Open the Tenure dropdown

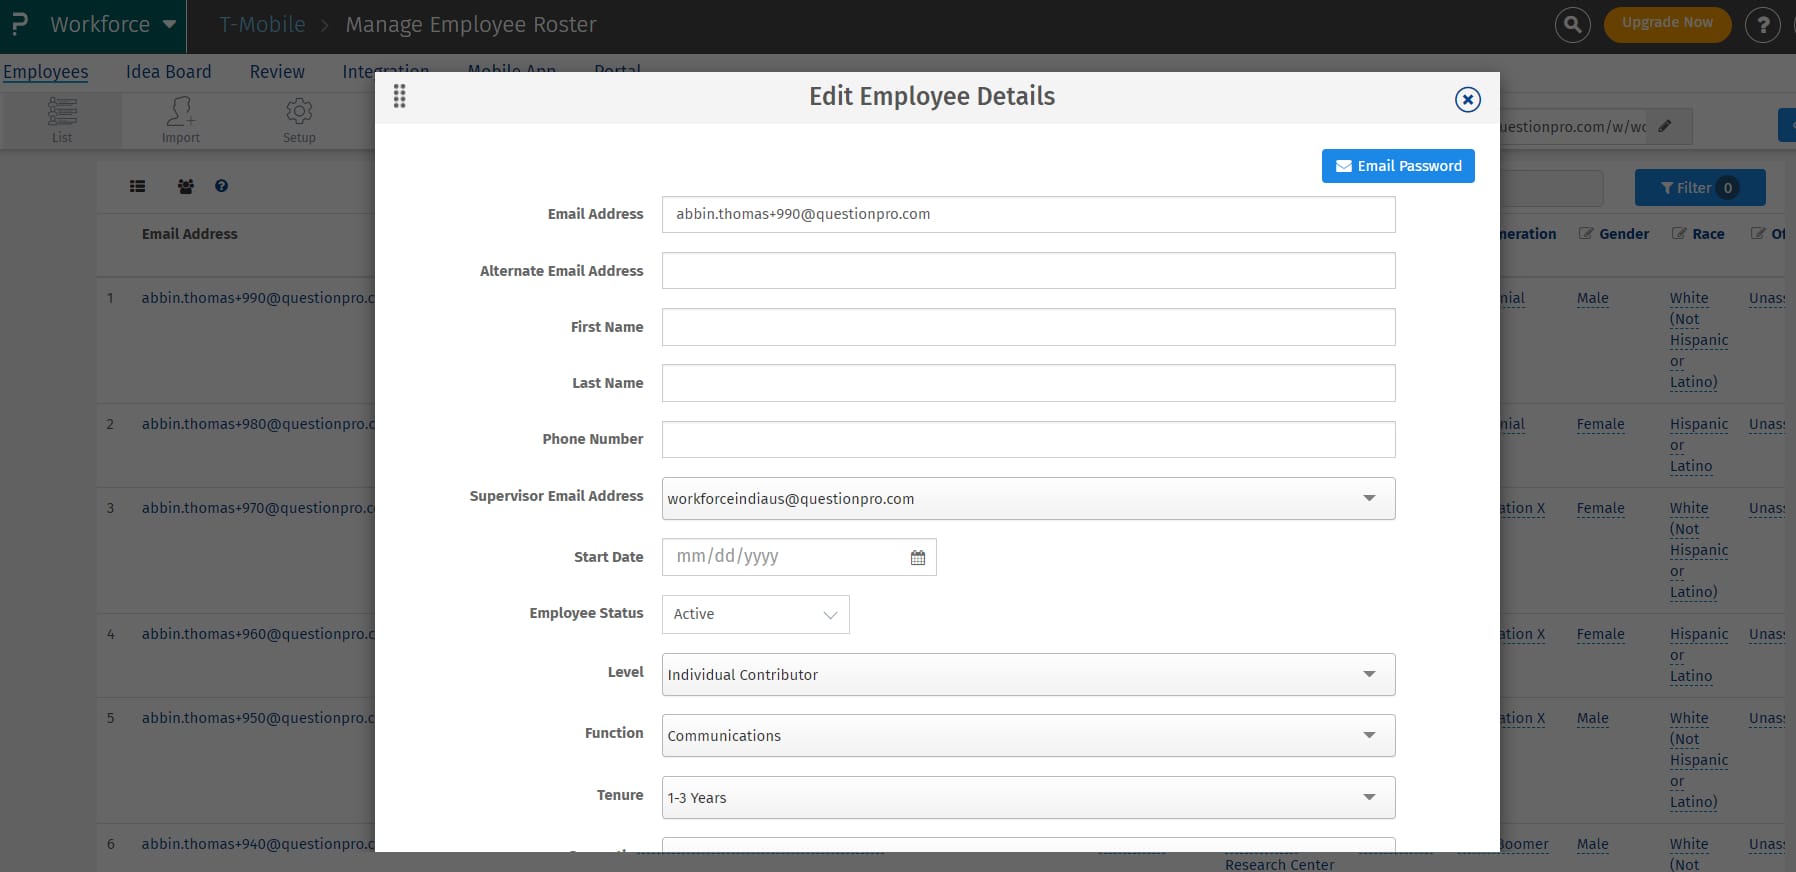(1369, 797)
